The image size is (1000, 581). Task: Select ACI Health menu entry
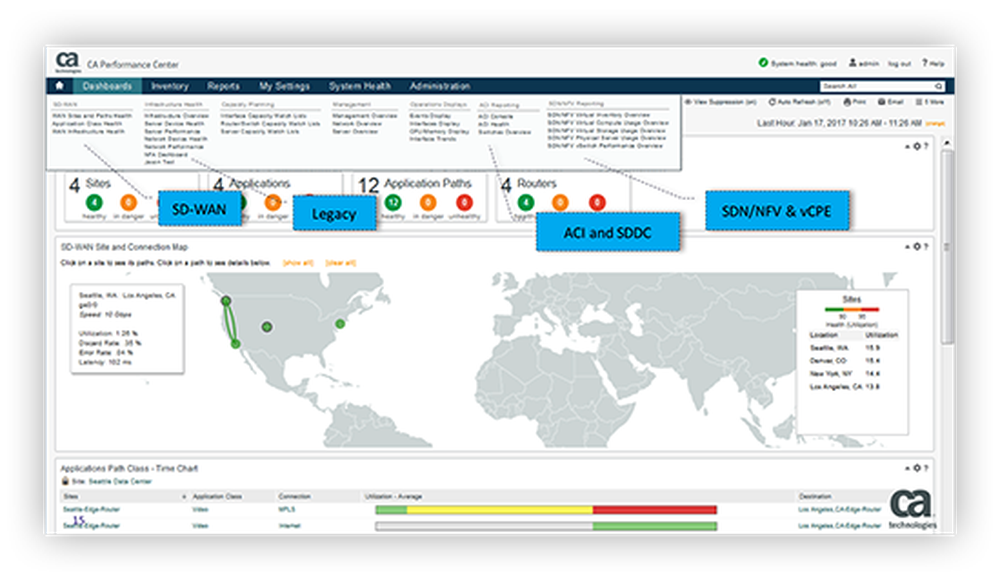click(x=494, y=124)
